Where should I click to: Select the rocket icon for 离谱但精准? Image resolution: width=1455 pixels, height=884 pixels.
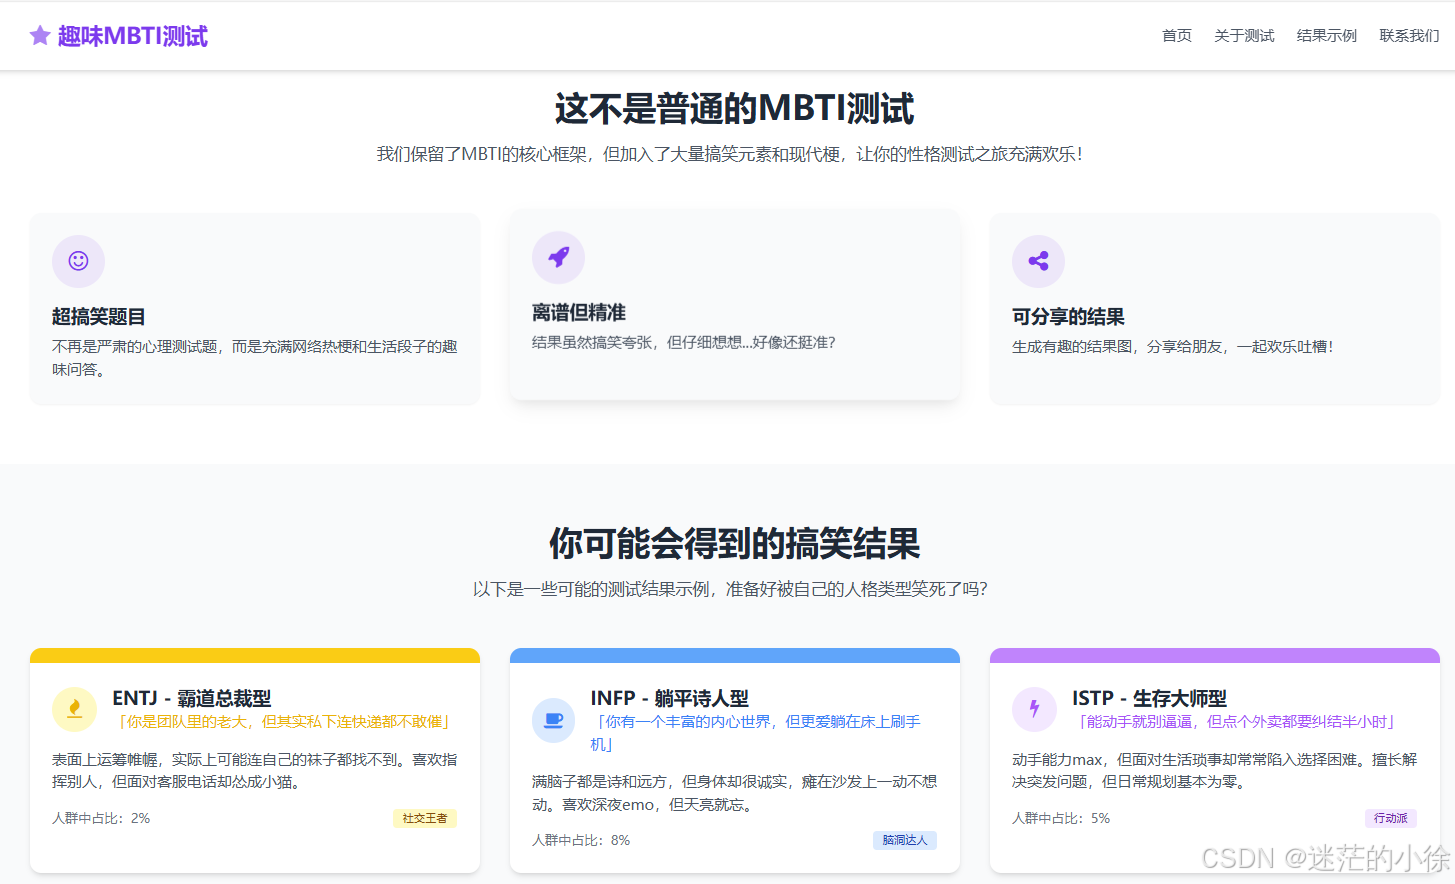[558, 257]
